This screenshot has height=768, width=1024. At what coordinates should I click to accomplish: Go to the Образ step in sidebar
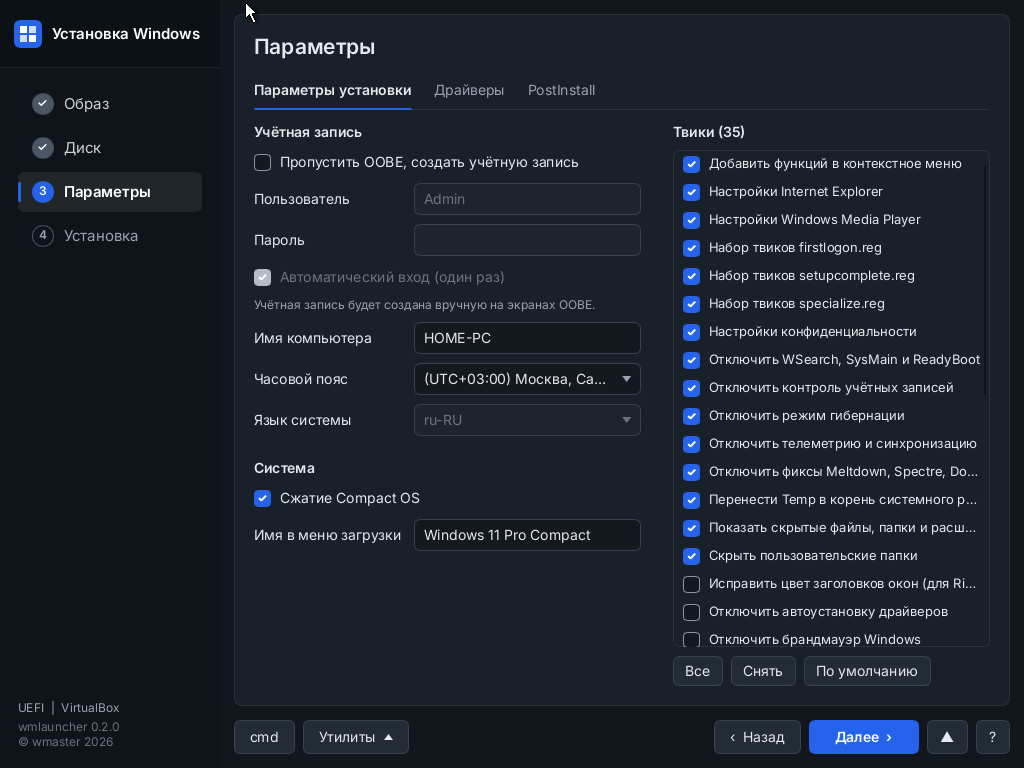110,104
